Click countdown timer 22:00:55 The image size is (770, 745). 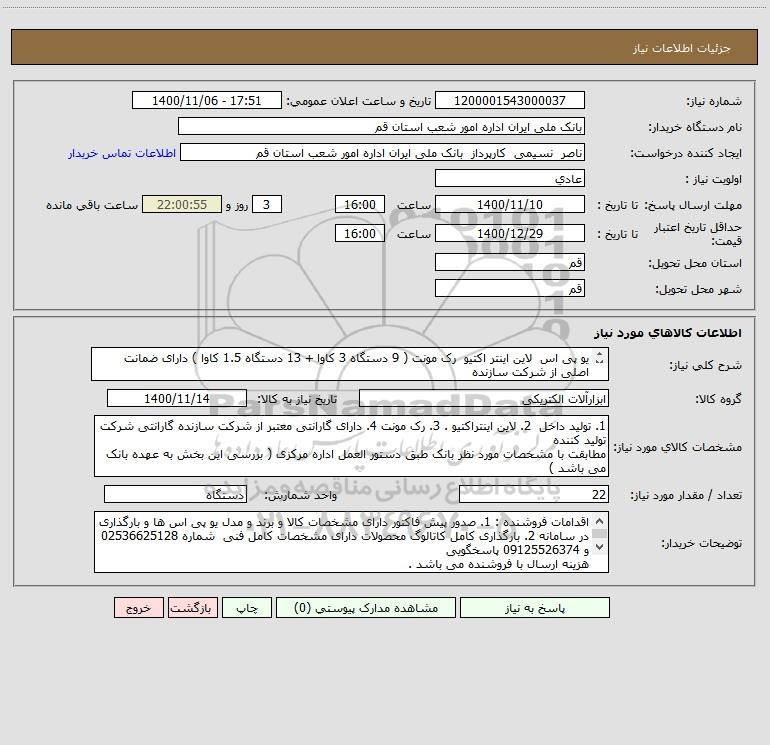[182, 204]
